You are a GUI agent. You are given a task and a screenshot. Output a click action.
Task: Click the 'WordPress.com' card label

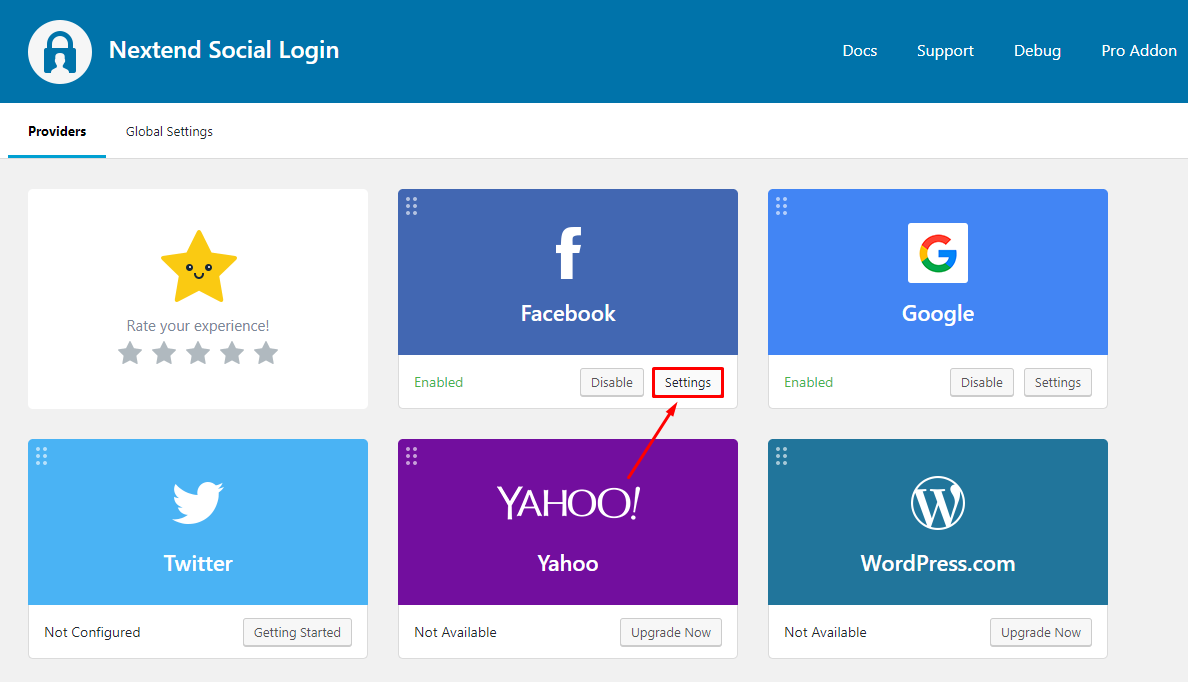click(938, 564)
